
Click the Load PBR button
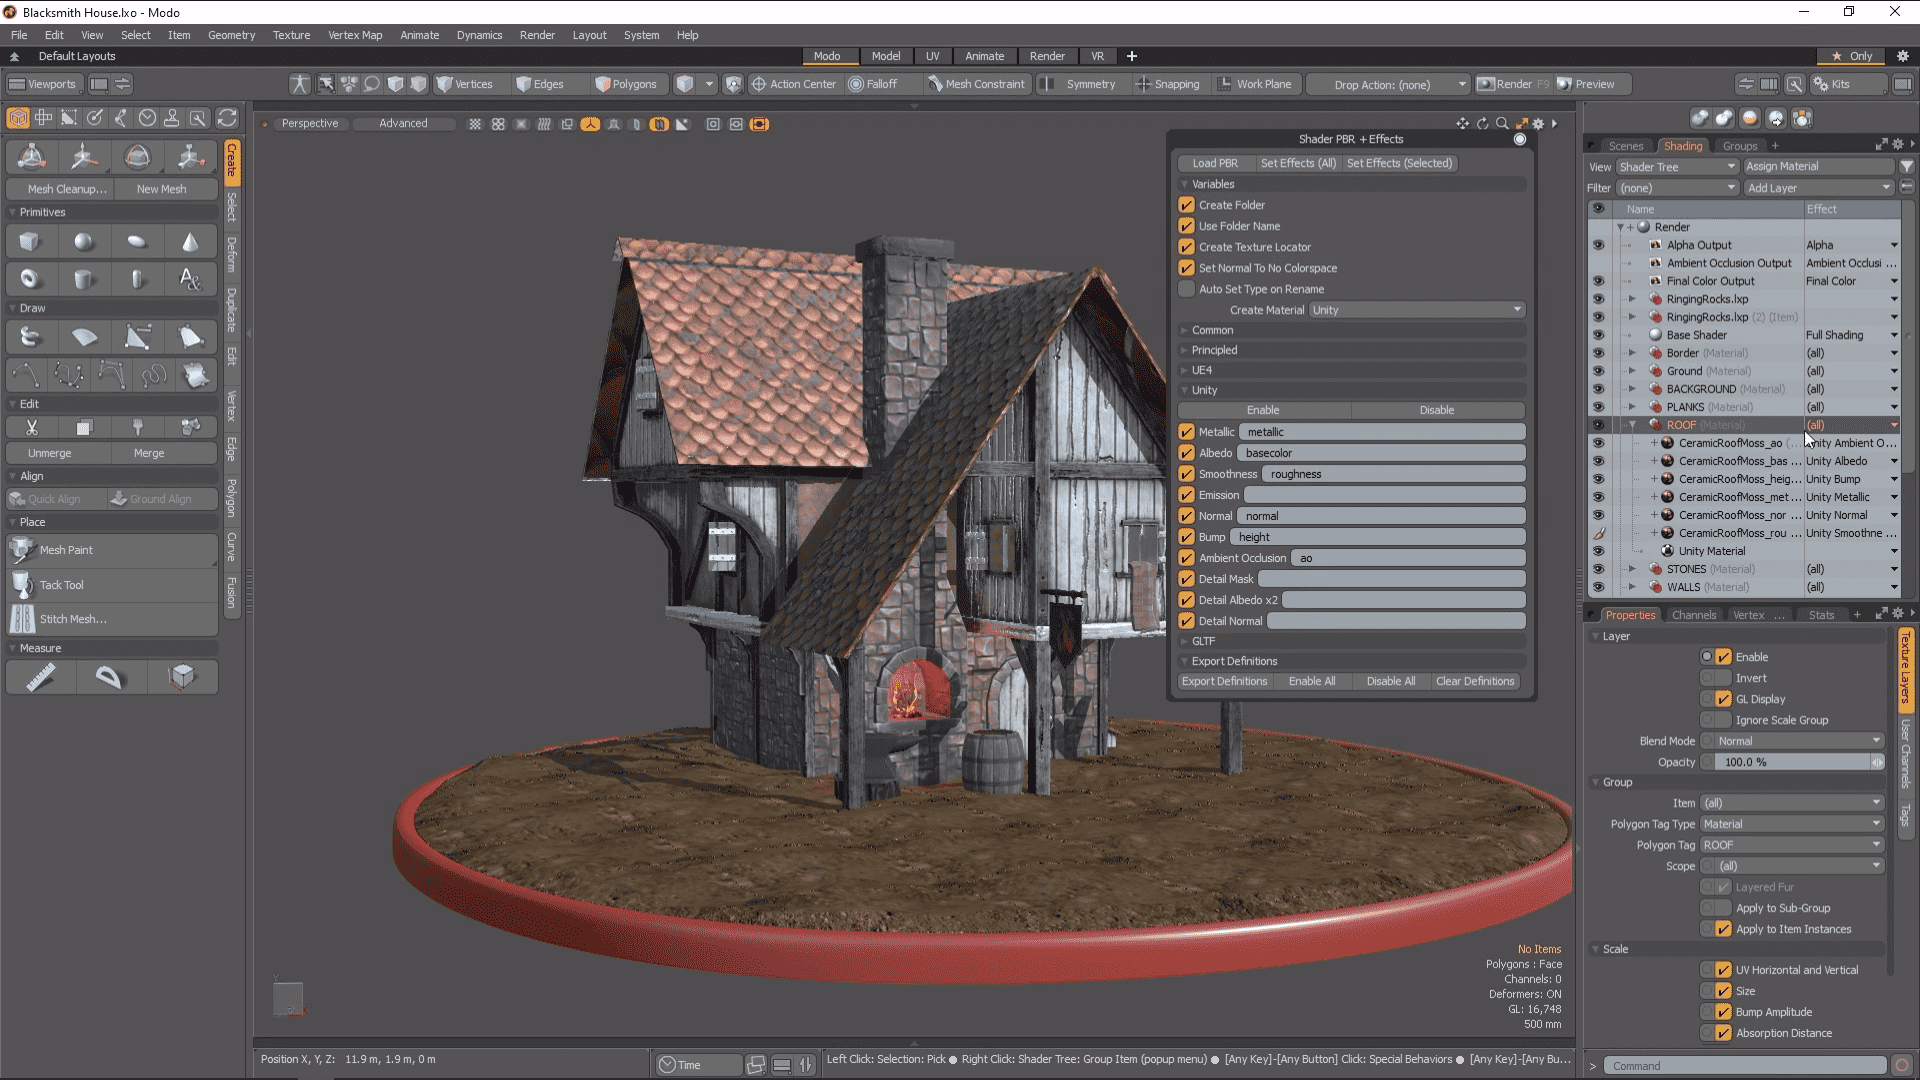(x=1215, y=163)
